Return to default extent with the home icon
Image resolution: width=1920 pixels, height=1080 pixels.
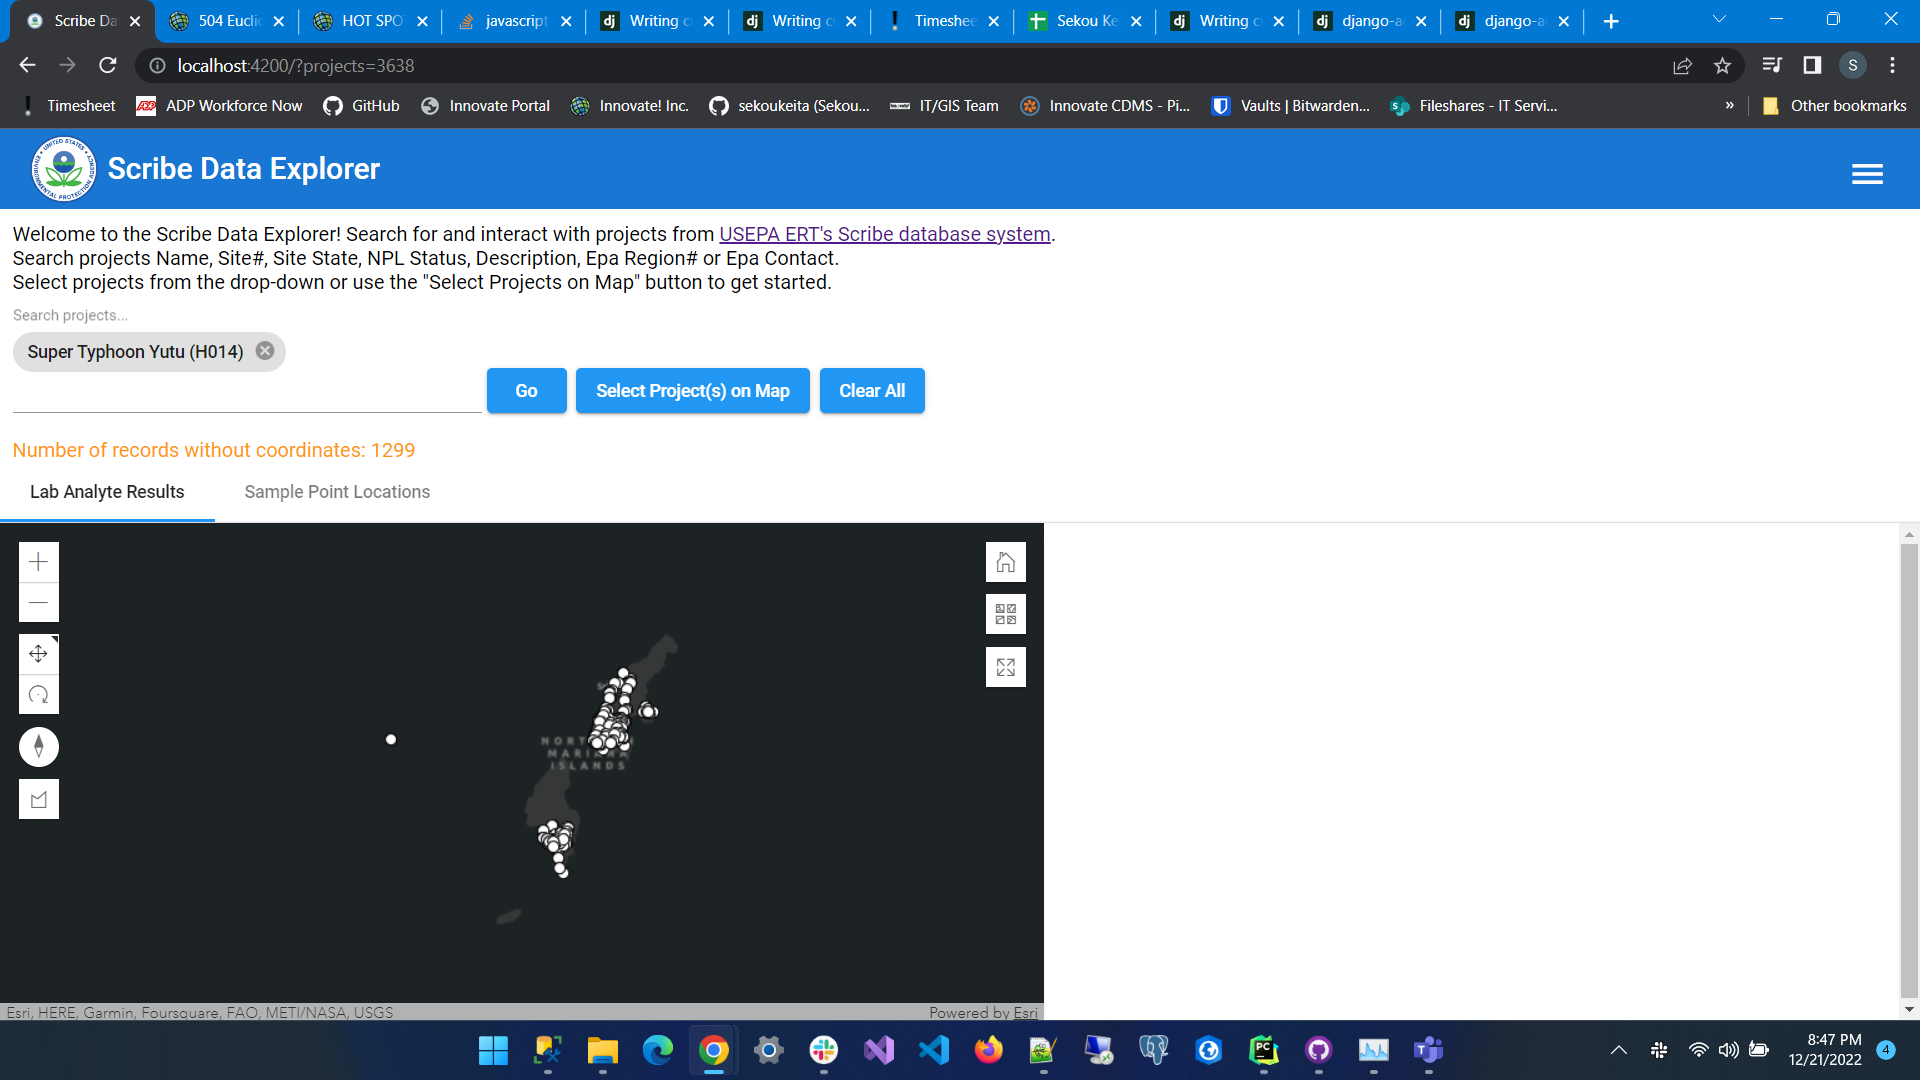[1005, 561]
